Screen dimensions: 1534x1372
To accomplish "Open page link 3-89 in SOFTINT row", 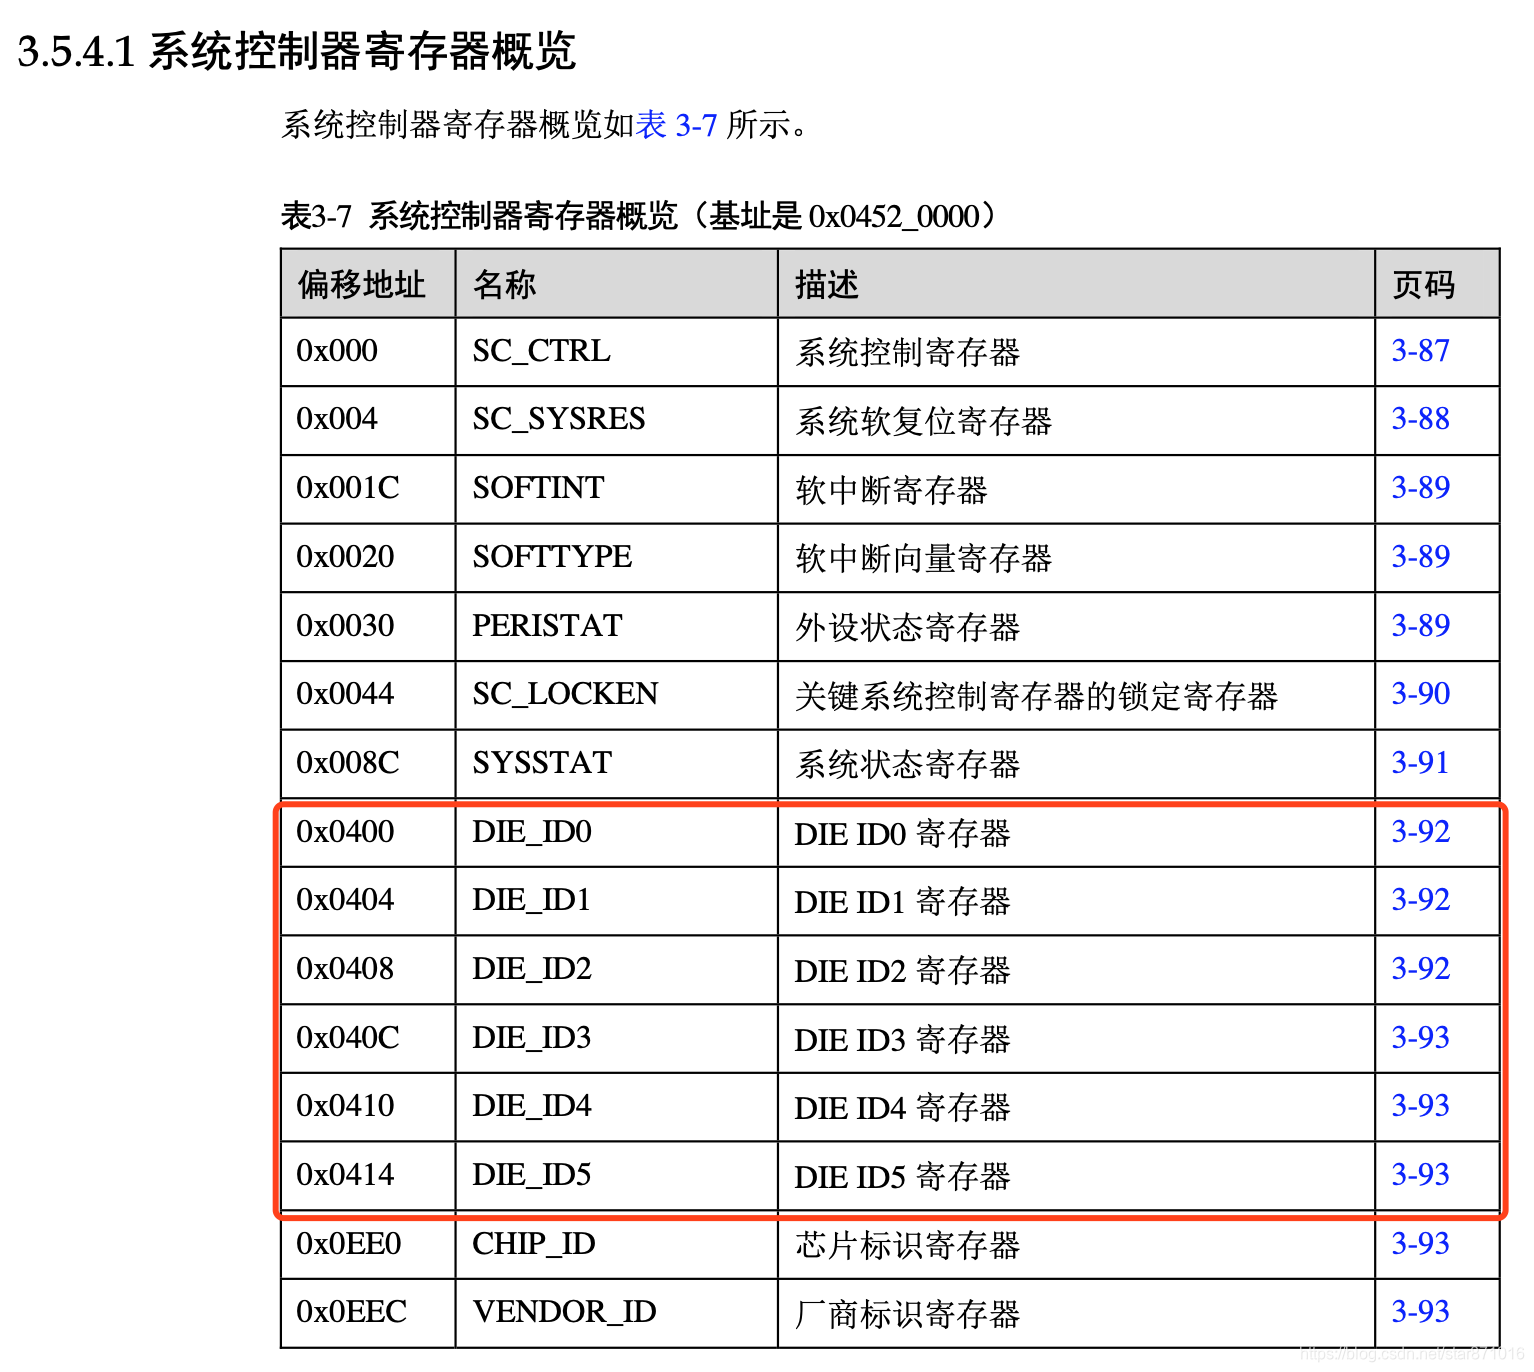I will 1420,488.
